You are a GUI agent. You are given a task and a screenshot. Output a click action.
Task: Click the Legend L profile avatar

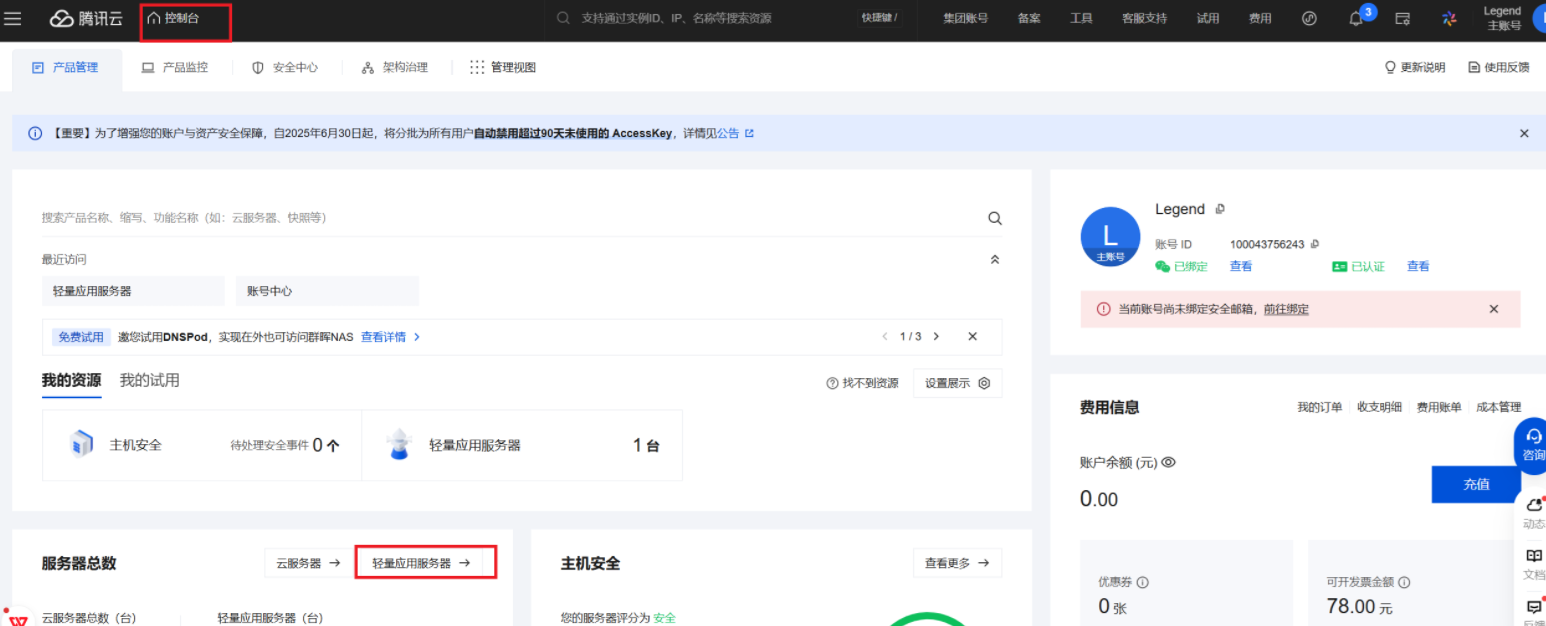point(1110,237)
